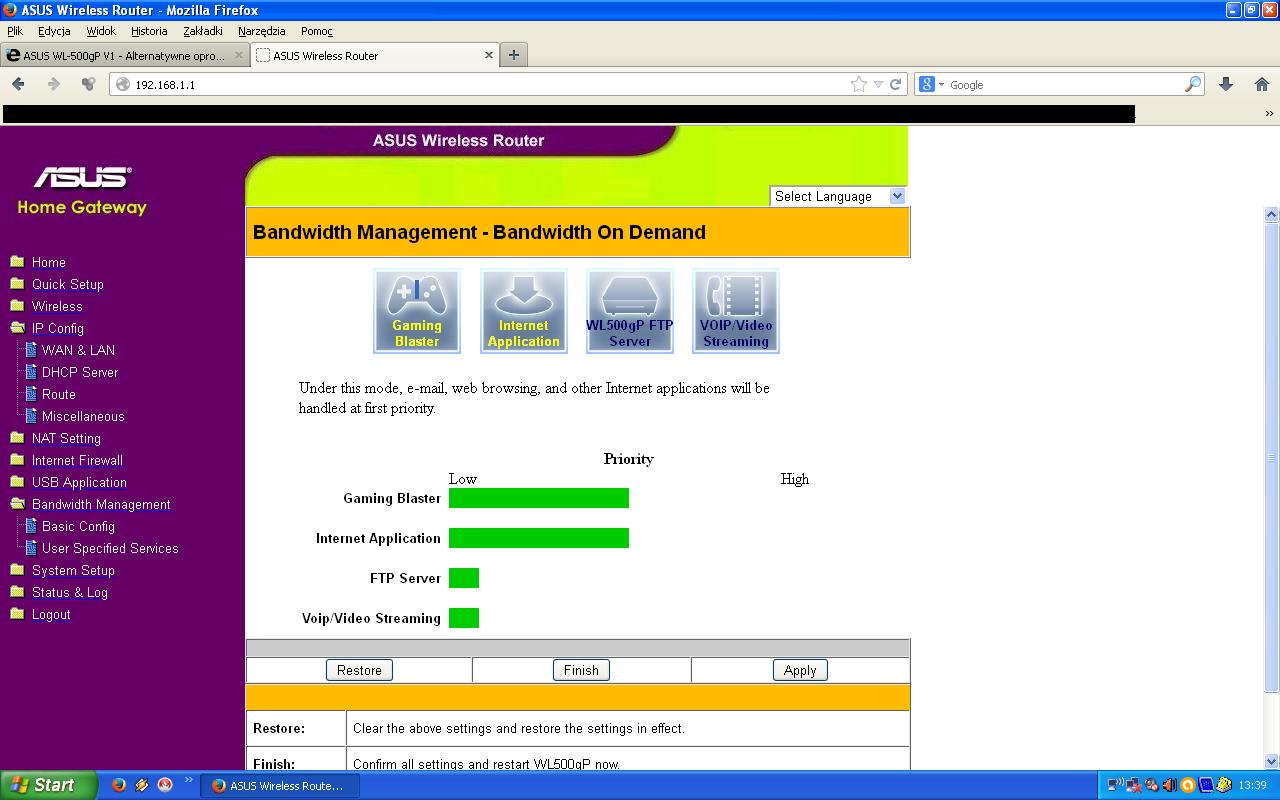Image resolution: width=1280 pixels, height=800 pixels.
Task: Open the Quick Setup link
Action: tap(68, 284)
